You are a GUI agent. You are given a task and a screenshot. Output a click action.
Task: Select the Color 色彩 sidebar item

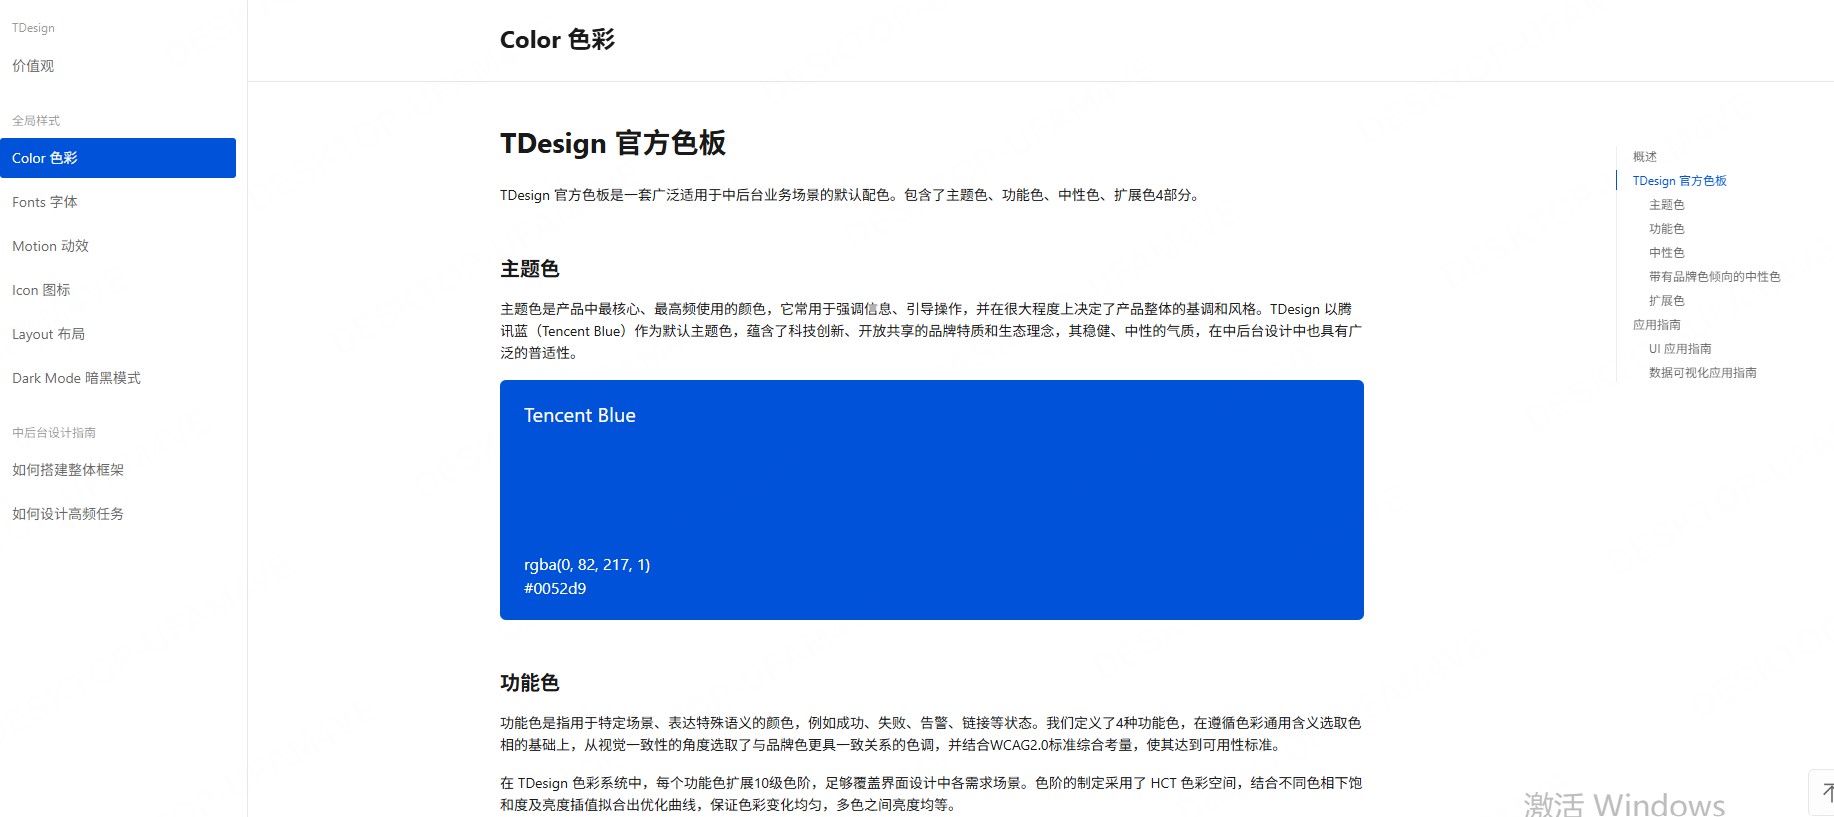click(x=118, y=158)
